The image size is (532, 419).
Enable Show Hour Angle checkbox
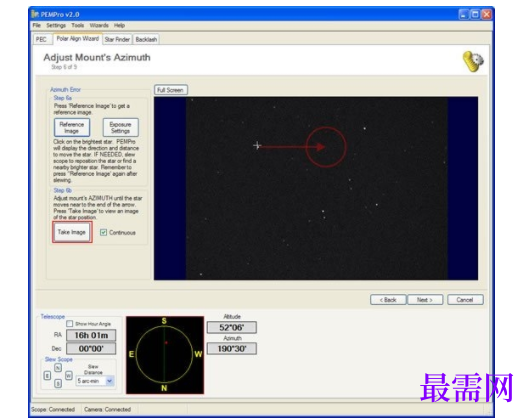[x=70, y=324]
